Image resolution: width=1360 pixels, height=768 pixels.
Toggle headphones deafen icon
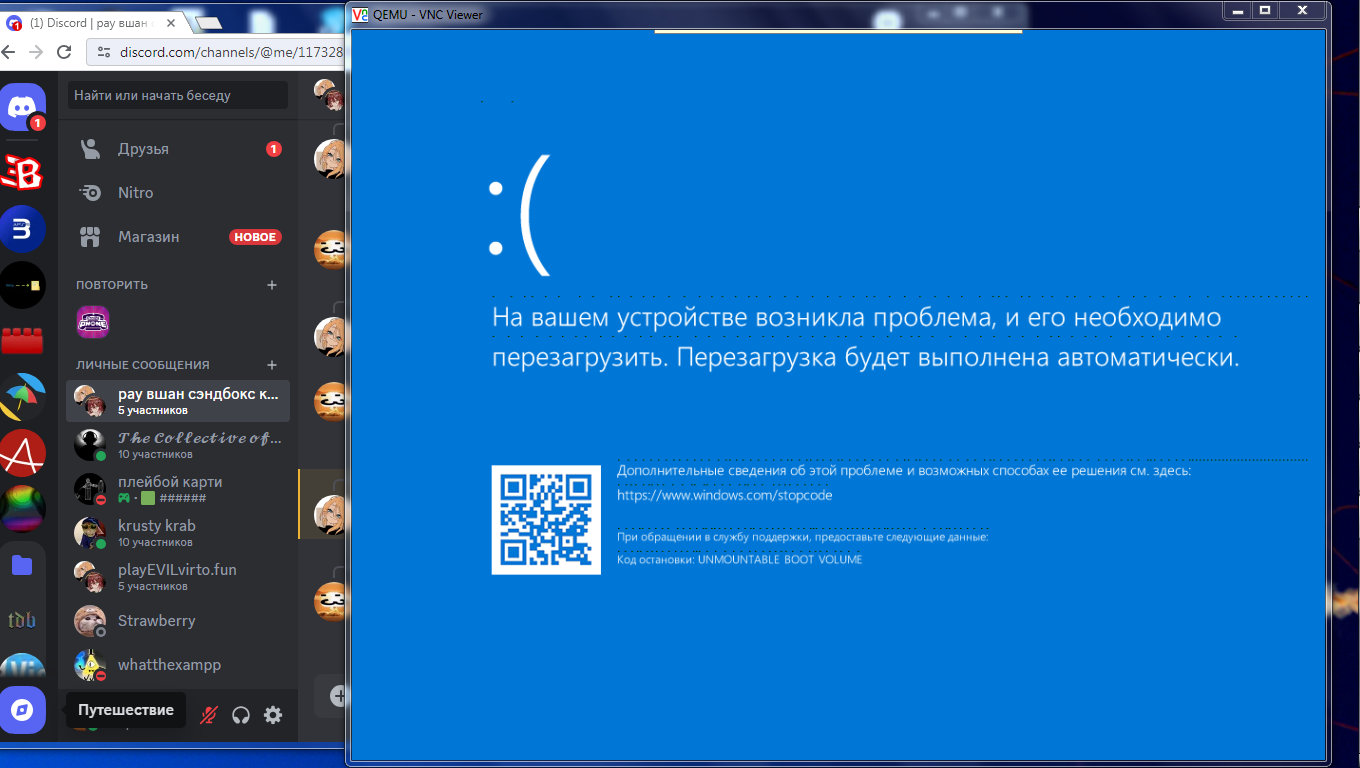pos(241,715)
